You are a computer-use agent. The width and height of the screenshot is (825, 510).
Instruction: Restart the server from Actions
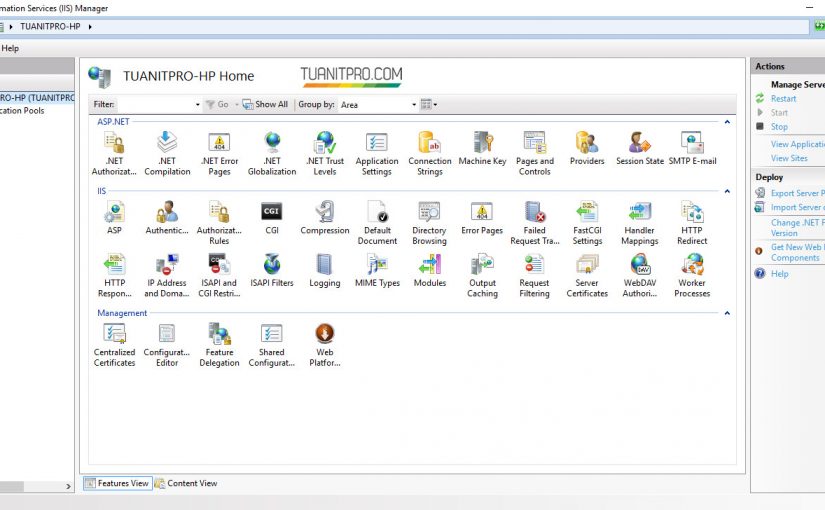783,98
